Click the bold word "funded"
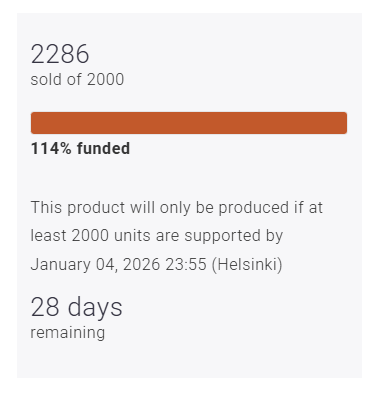 point(103,148)
